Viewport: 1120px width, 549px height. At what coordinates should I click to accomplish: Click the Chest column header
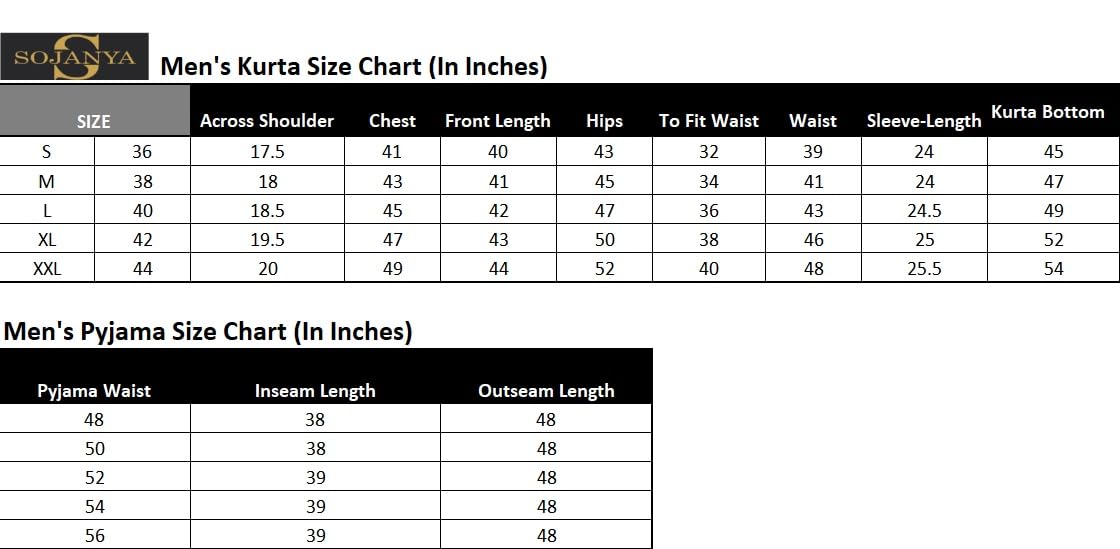(x=392, y=121)
